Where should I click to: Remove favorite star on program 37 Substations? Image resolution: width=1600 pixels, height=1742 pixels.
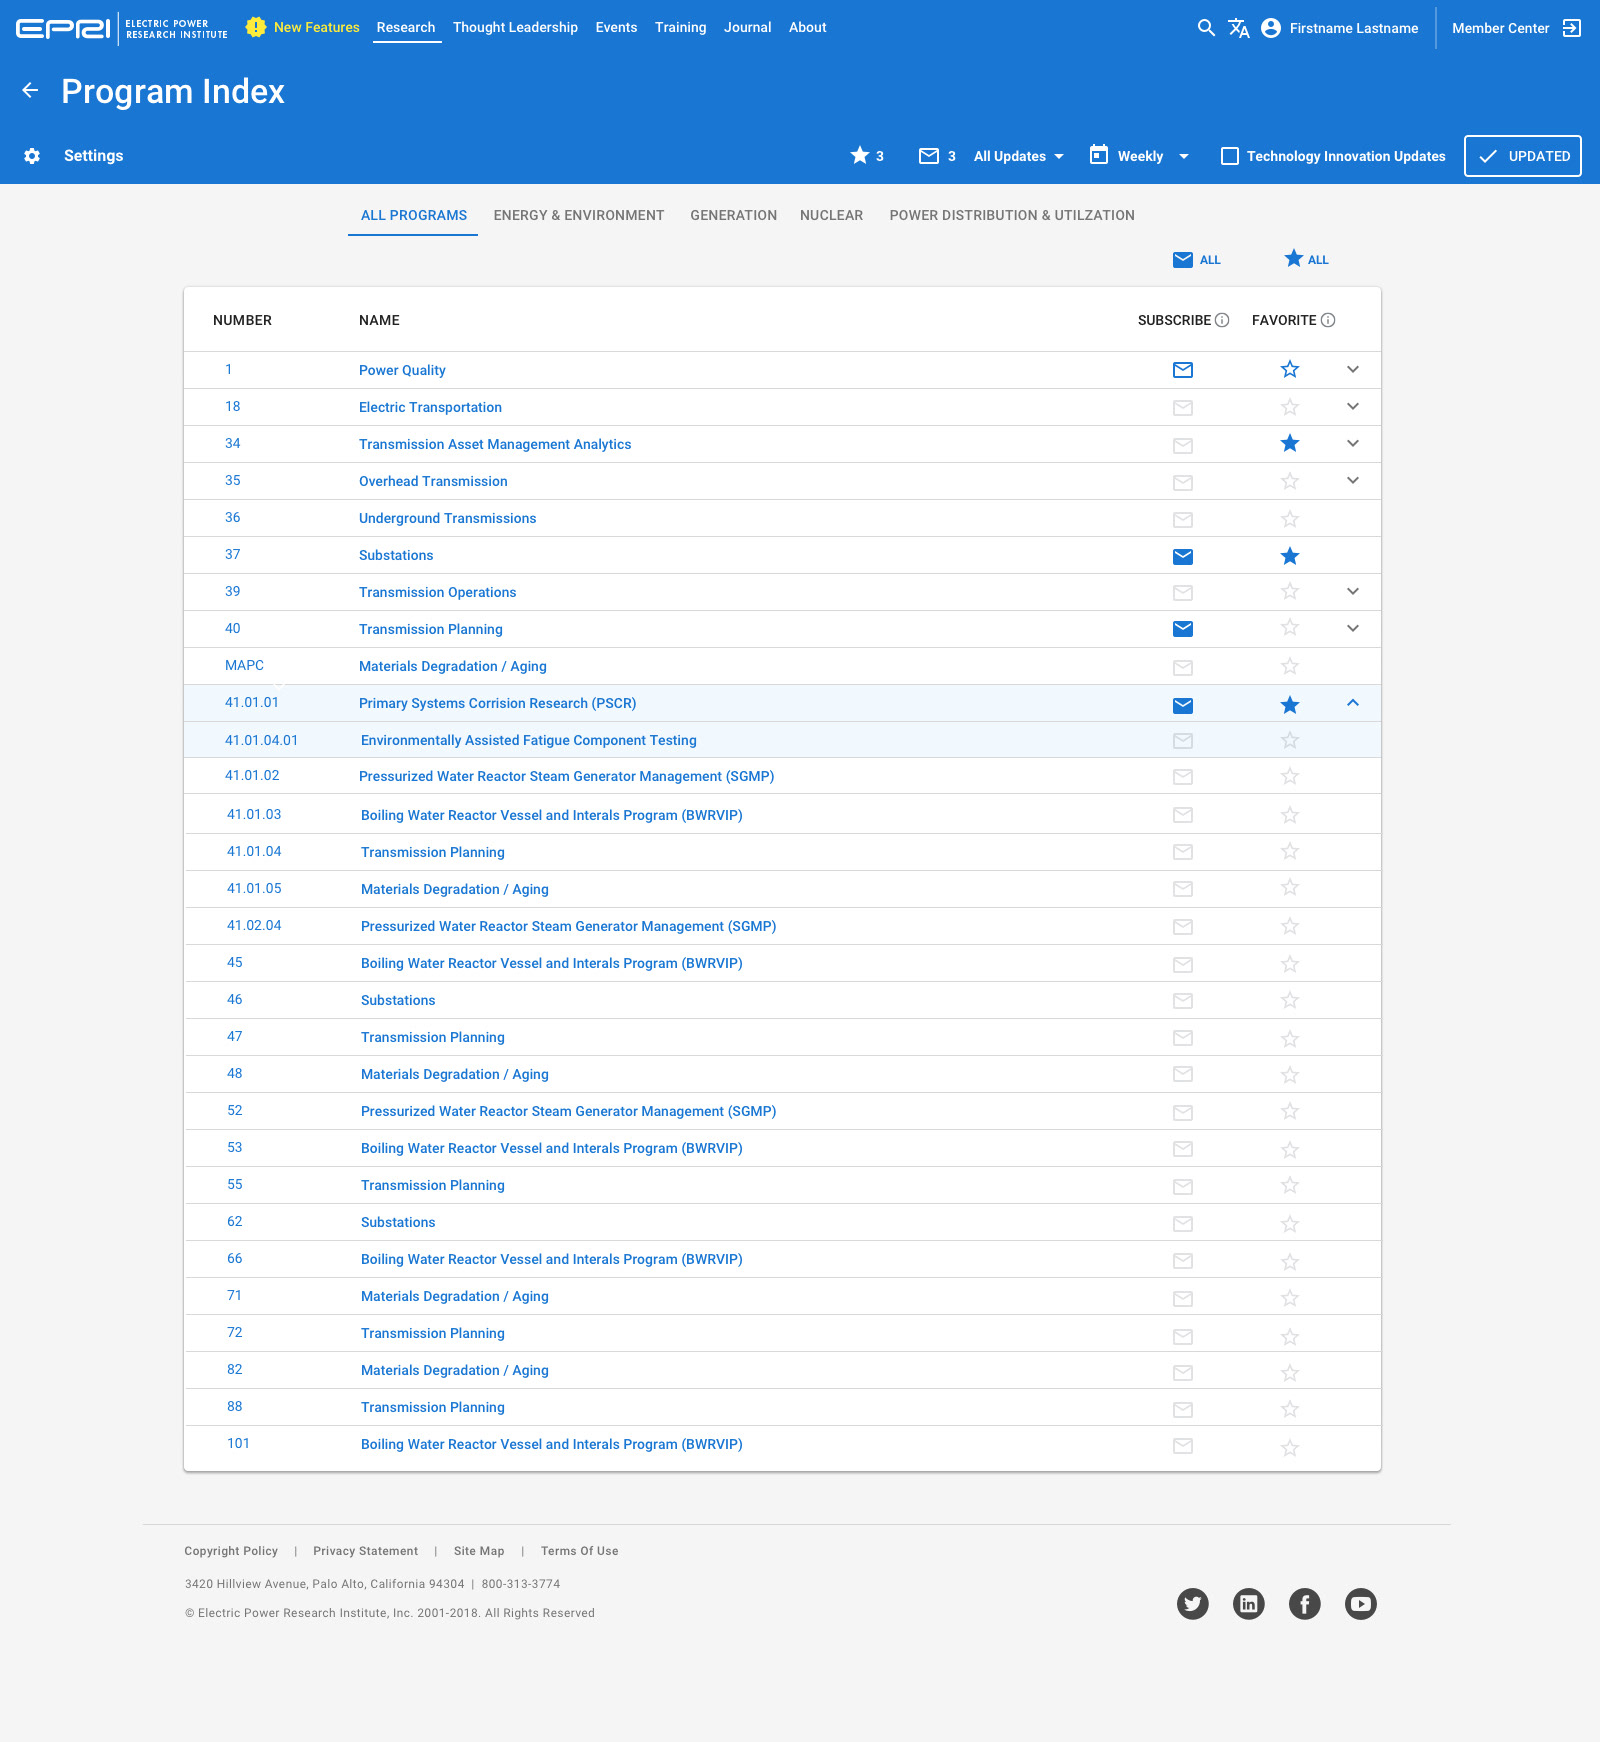1290,556
